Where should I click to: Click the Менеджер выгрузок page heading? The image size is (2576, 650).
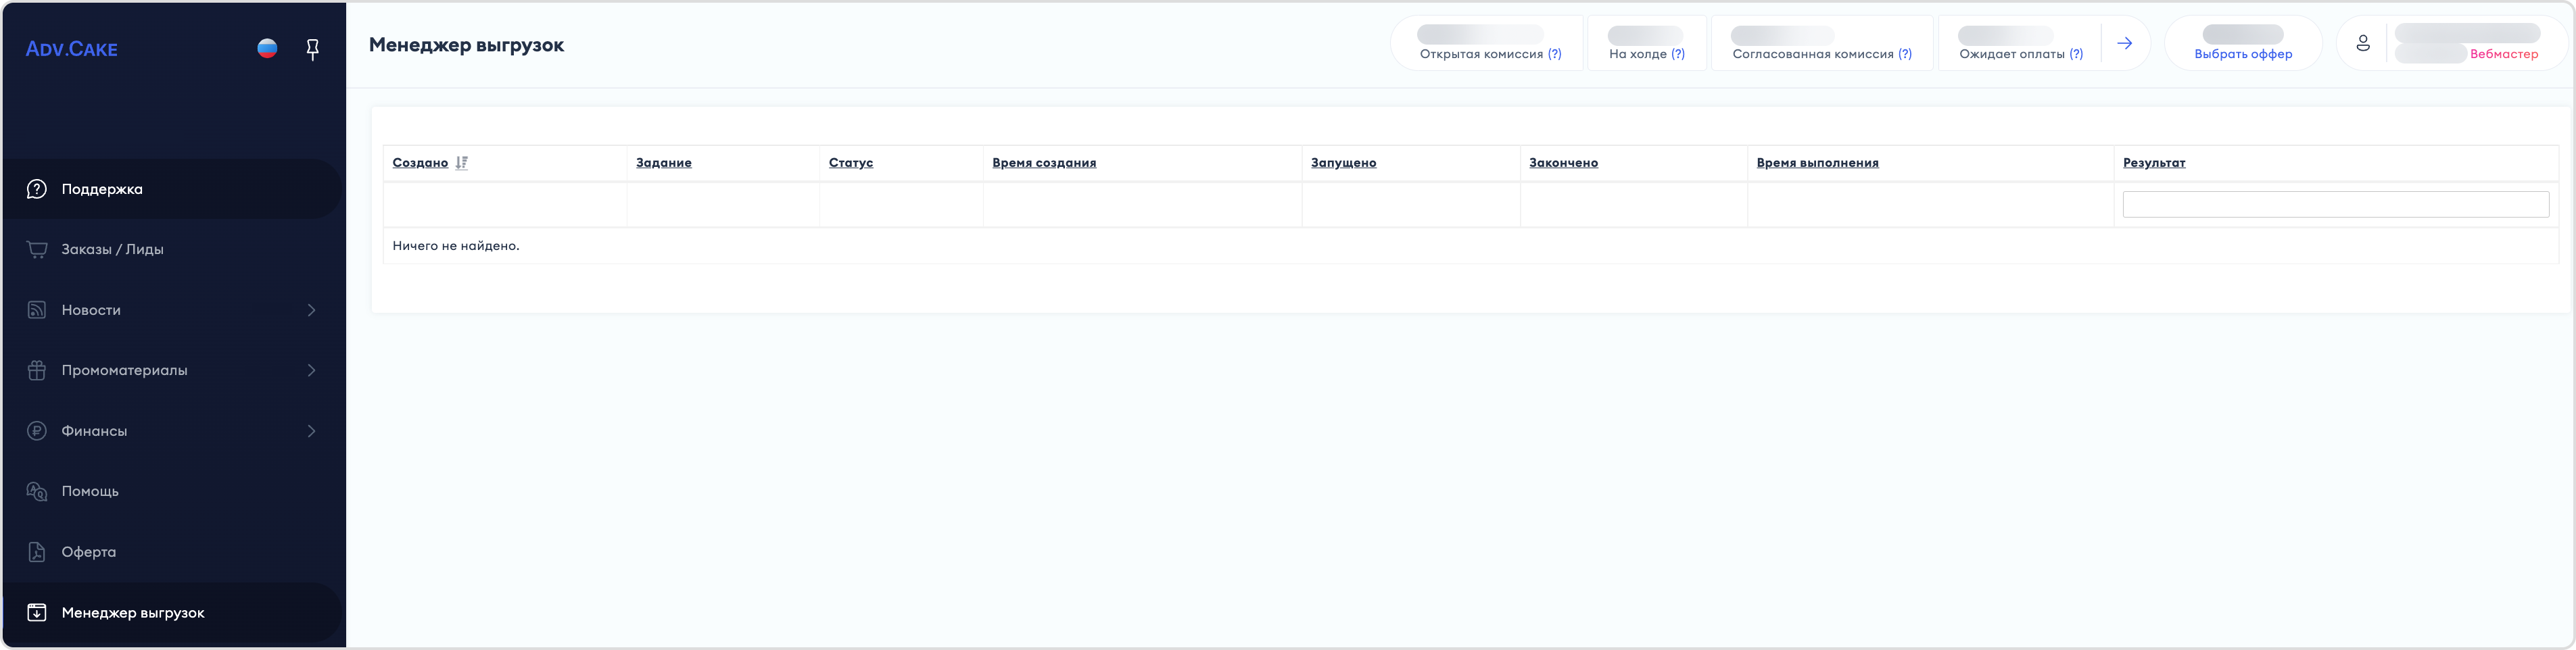pyautogui.click(x=466, y=45)
